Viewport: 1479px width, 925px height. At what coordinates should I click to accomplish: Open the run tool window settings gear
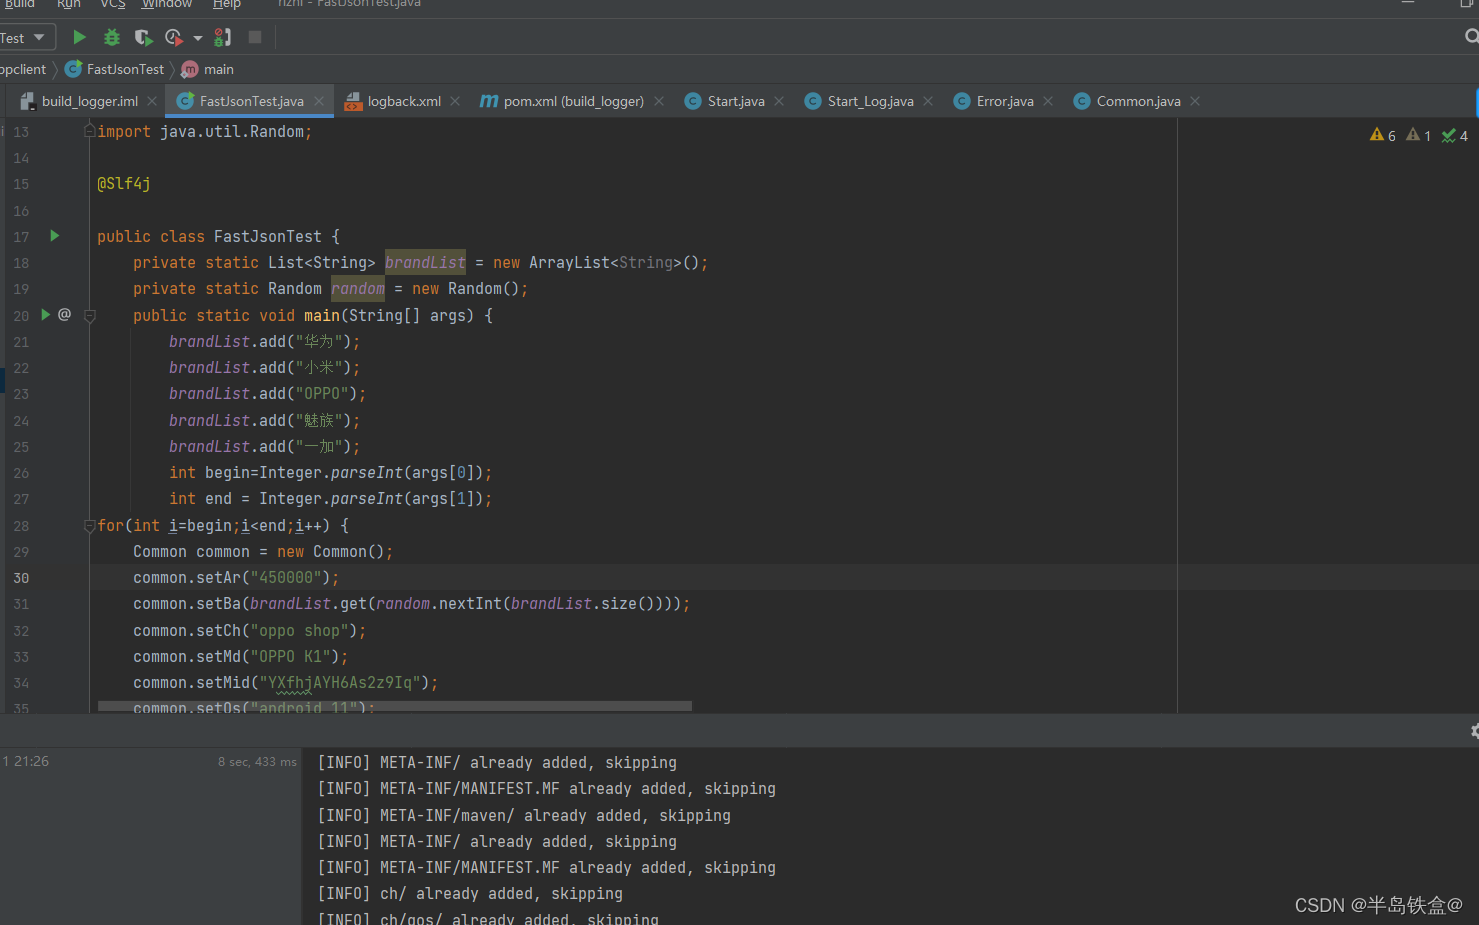pyautogui.click(x=1474, y=731)
